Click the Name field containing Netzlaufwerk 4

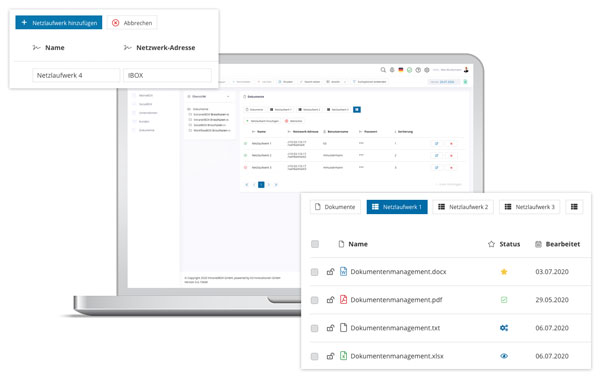76,75
